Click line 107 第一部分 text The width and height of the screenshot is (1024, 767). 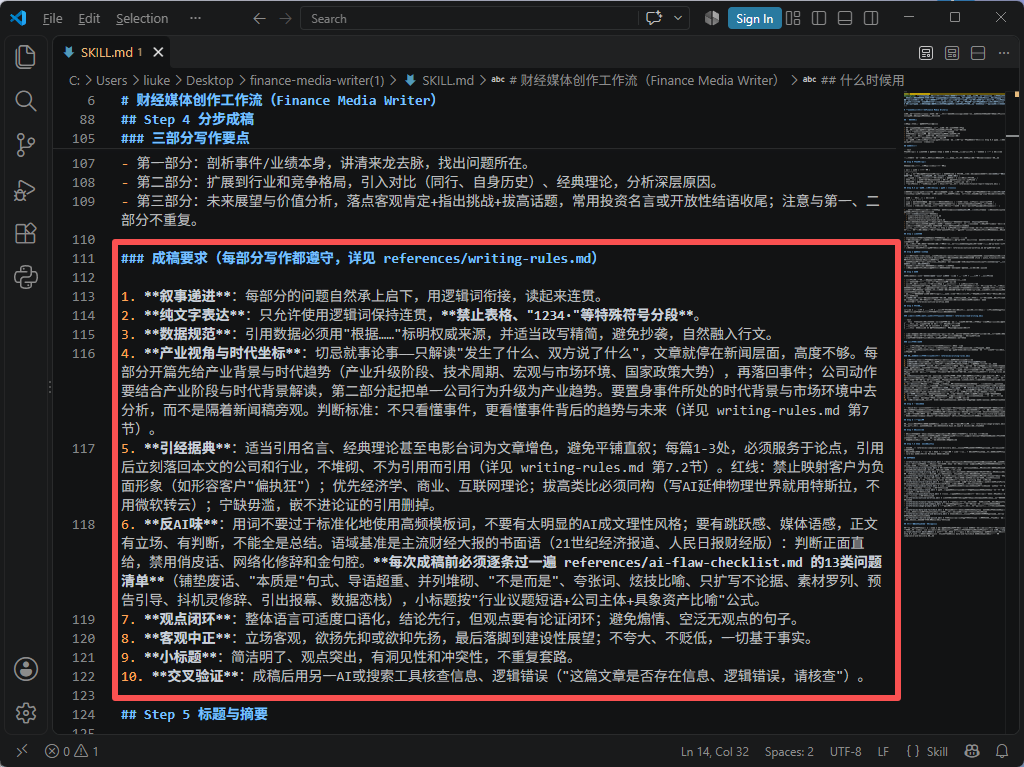tap(328, 163)
